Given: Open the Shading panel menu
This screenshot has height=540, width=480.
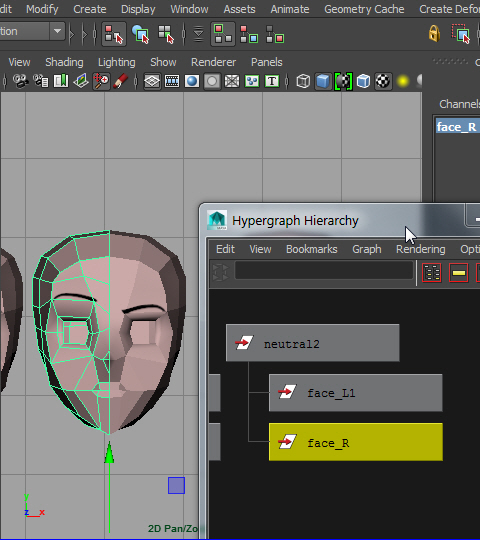Looking at the screenshot, I should click(64, 62).
